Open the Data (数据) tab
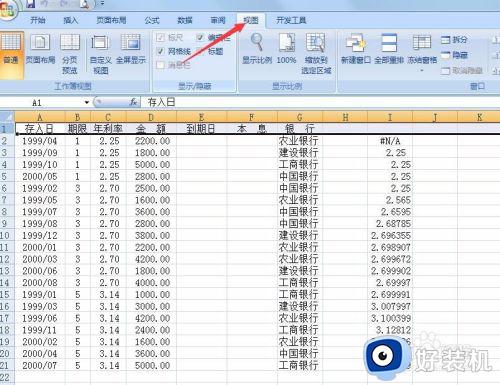 click(x=185, y=20)
